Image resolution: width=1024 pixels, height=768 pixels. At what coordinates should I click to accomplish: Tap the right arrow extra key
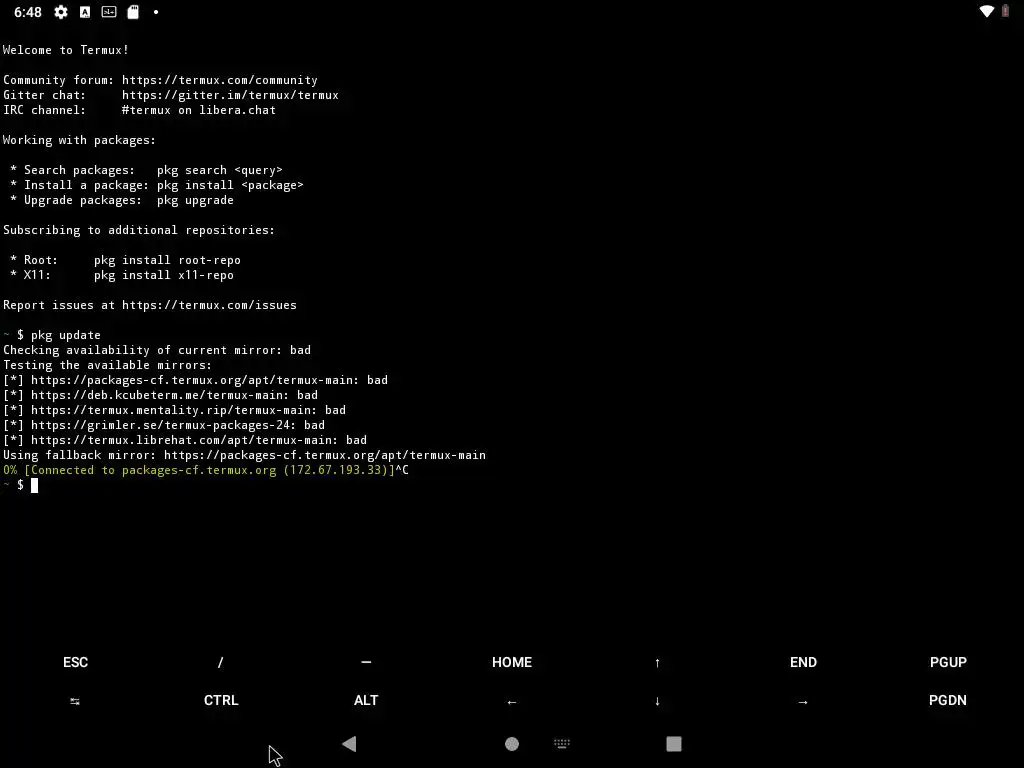803,702
